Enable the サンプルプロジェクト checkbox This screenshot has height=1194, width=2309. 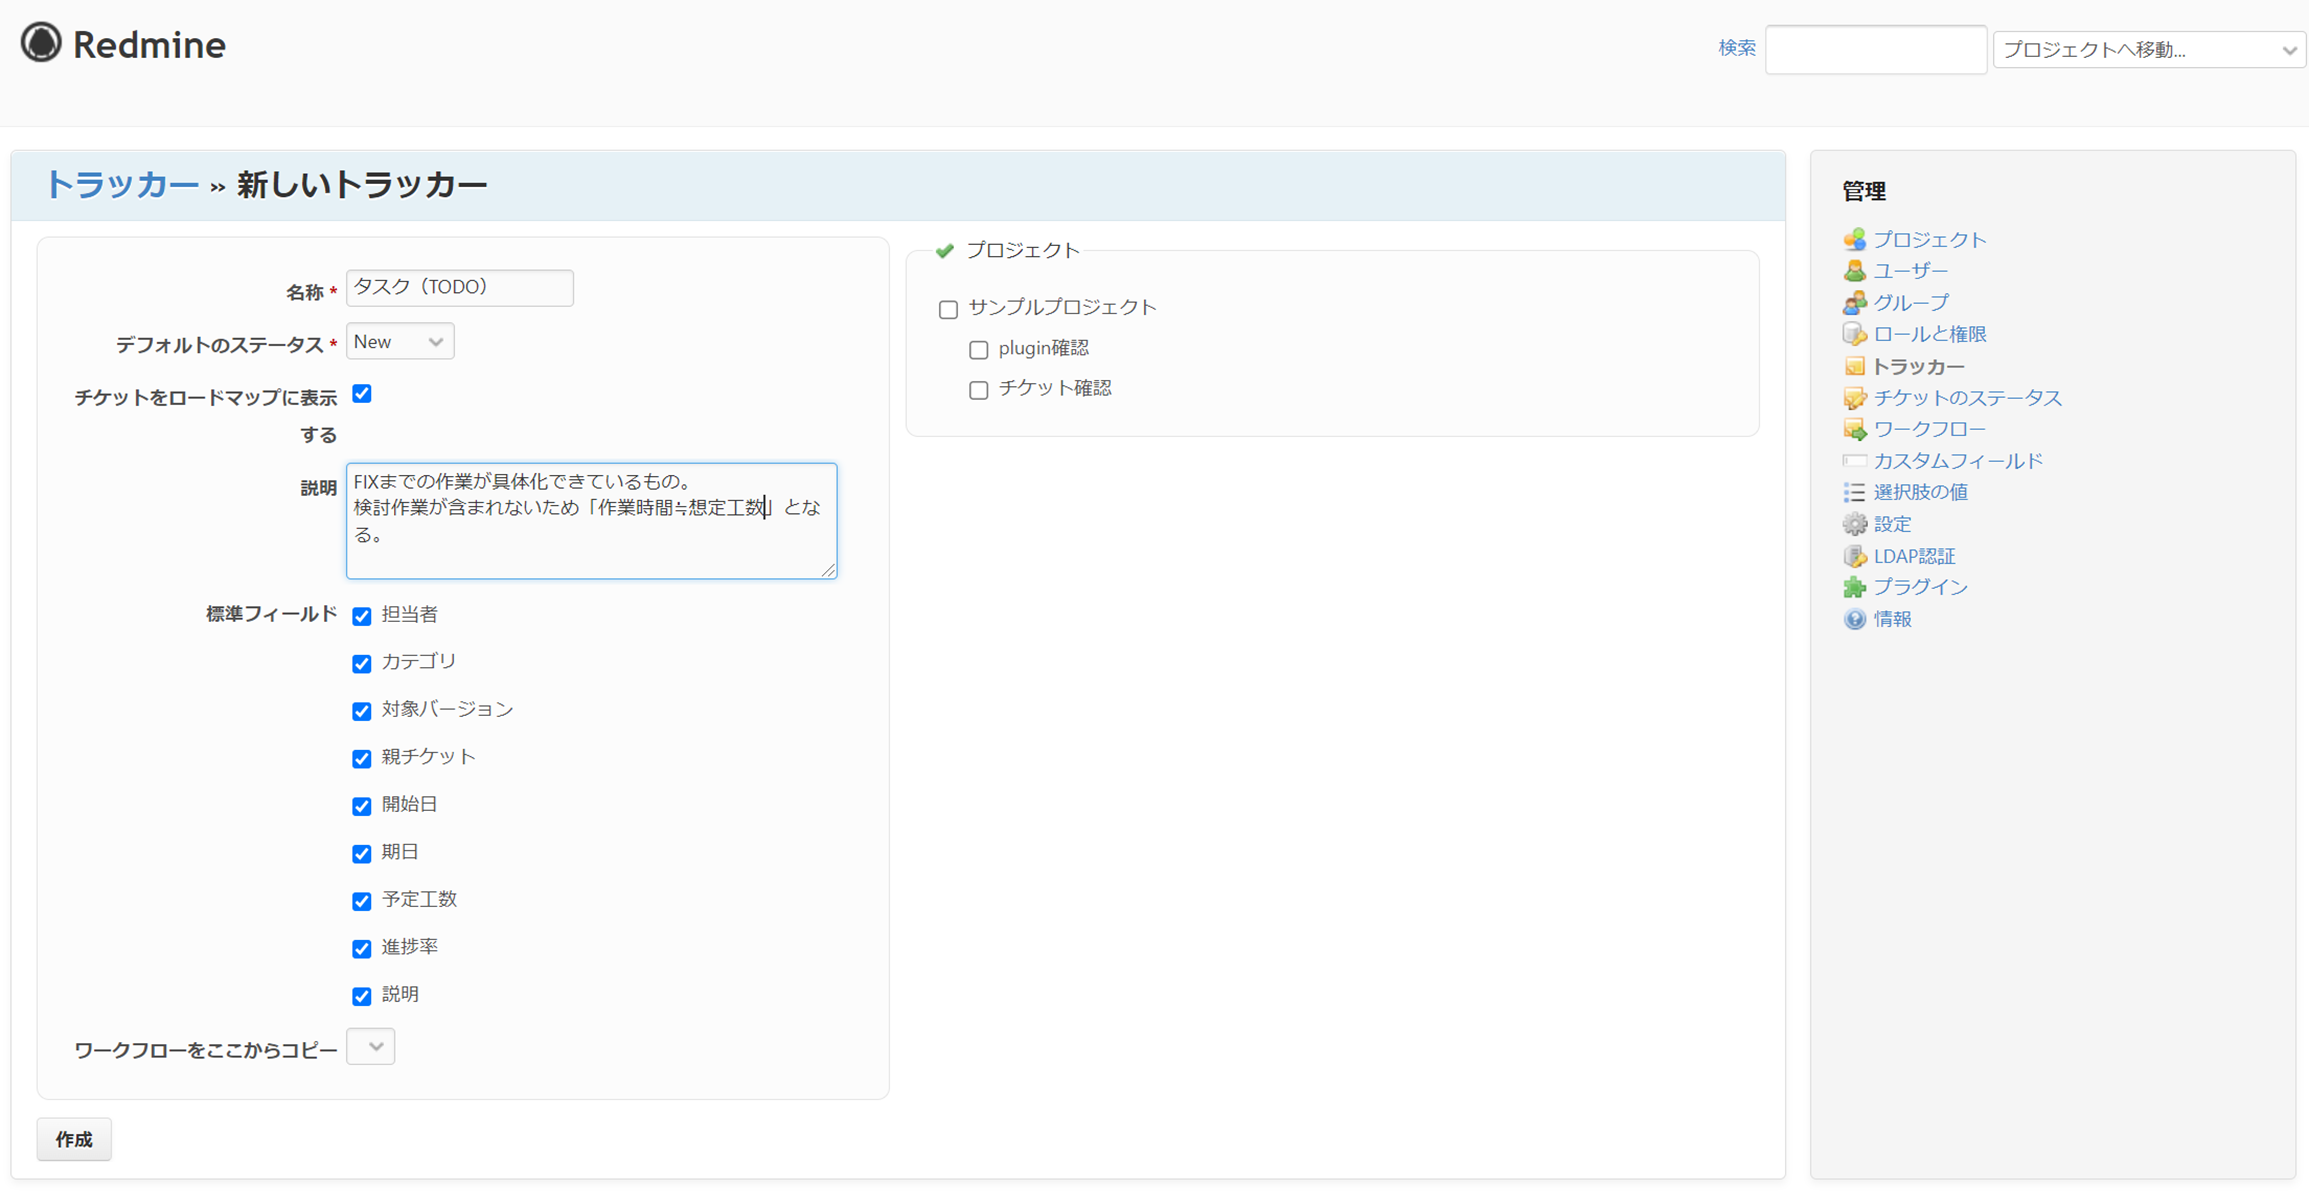pyautogui.click(x=948, y=309)
